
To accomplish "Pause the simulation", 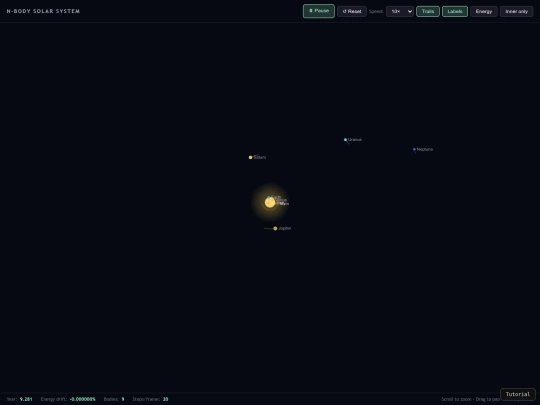I will pyautogui.click(x=319, y=11).
